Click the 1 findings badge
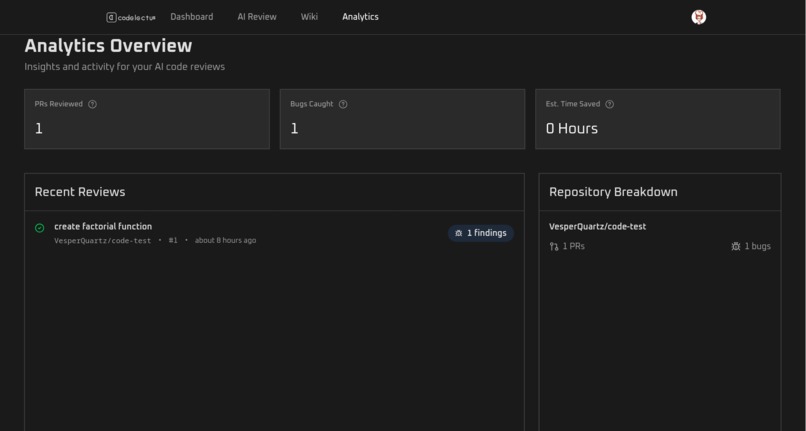The width and height of the screenshot is (806, 431). (x=481, y=233)
